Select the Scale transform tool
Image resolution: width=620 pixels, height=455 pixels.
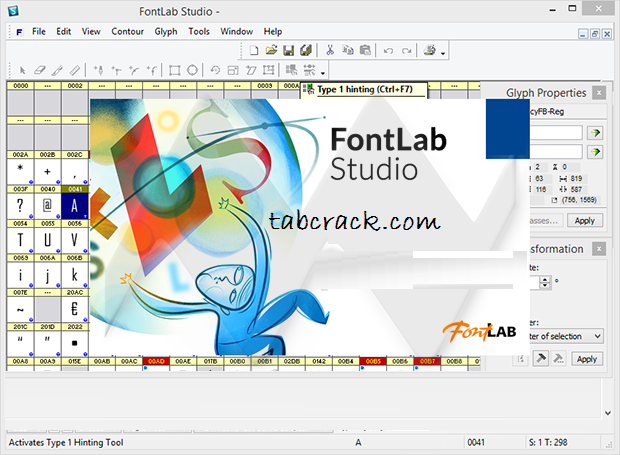point(233,70)
